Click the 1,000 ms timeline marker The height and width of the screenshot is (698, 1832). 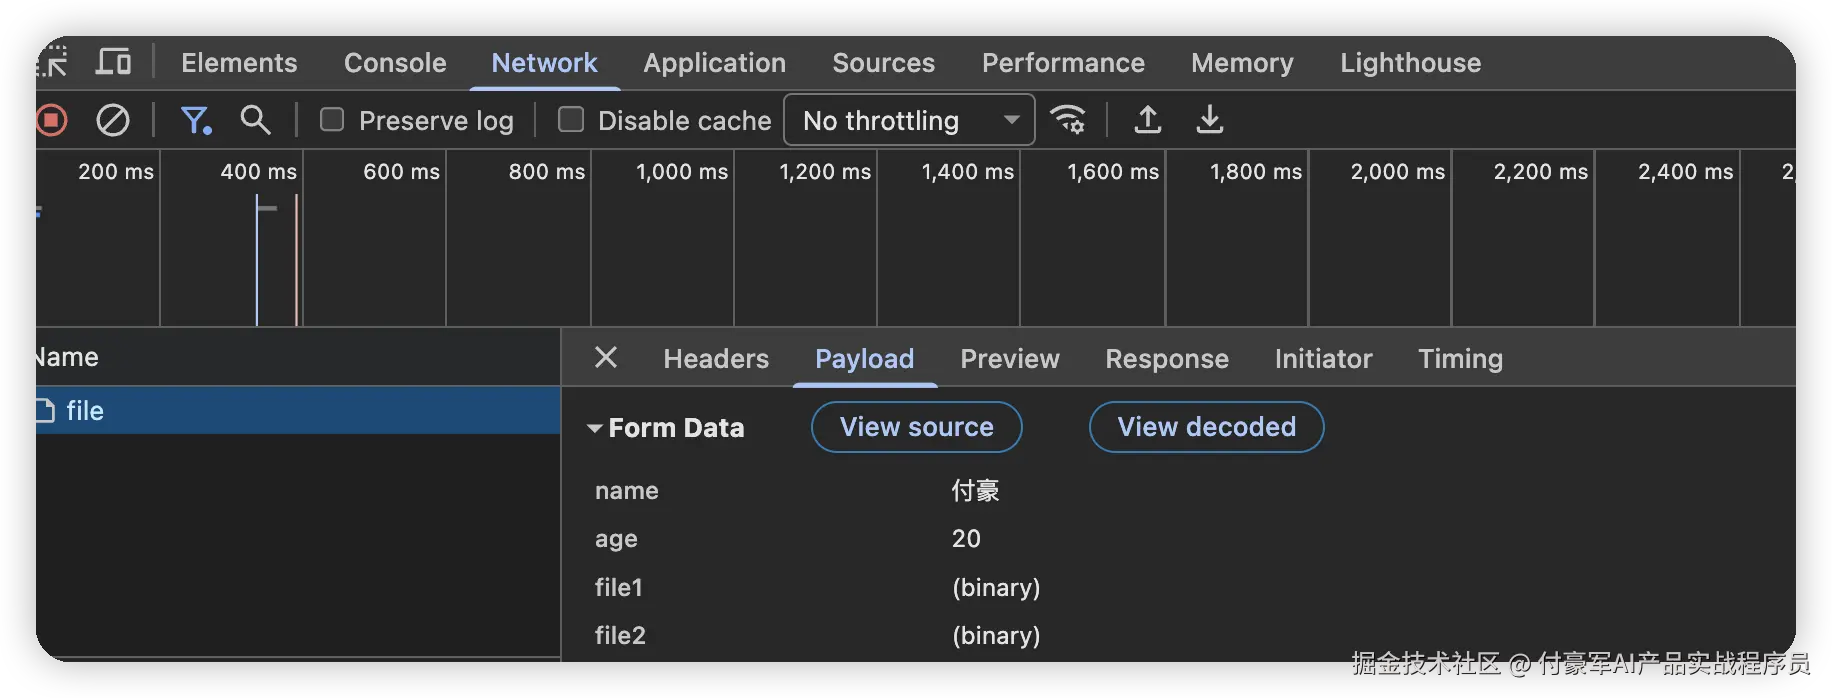click(682, 171)
